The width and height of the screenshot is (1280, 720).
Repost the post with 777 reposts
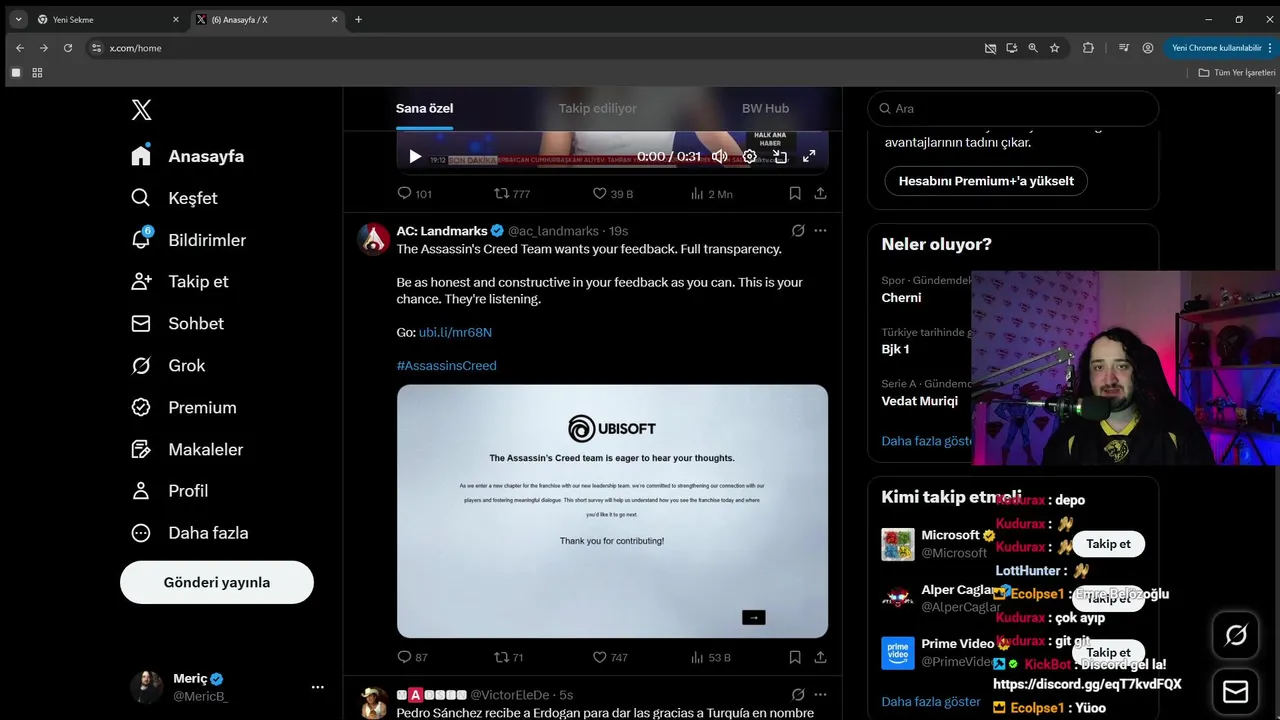(512, 193)
